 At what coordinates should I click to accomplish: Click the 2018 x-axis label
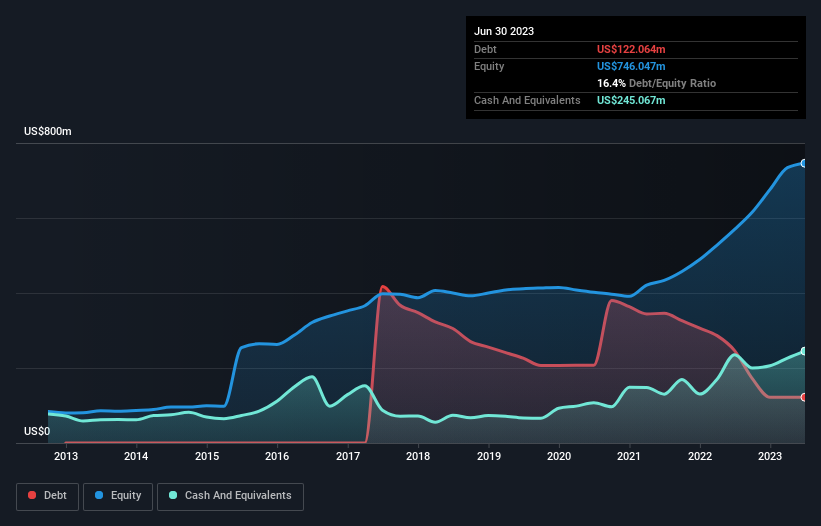[418, 456]
